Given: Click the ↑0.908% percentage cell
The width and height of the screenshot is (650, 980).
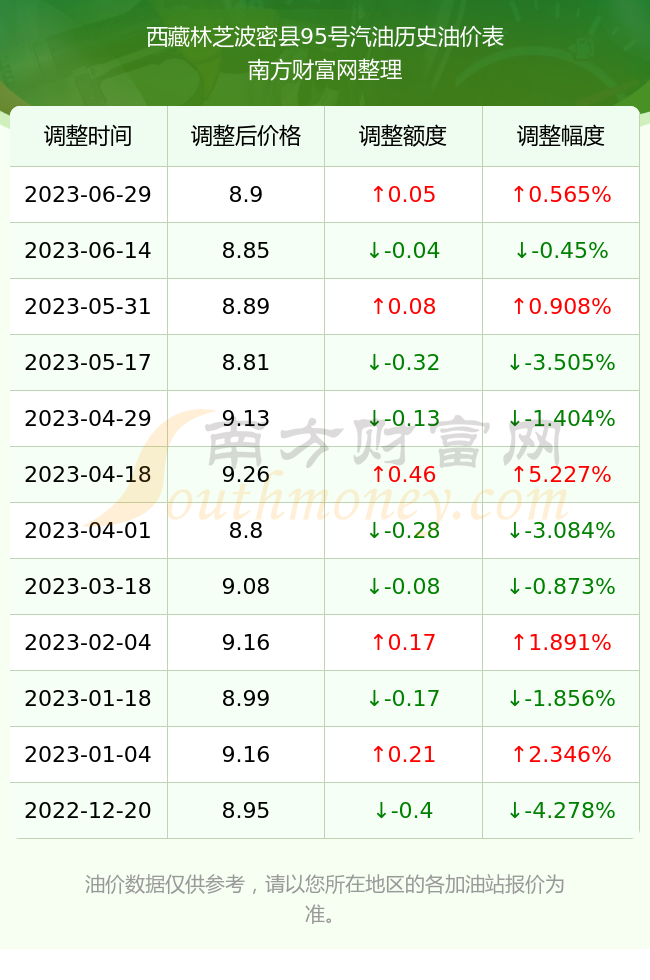Looking at the screenshot, I should coord(561,306).
